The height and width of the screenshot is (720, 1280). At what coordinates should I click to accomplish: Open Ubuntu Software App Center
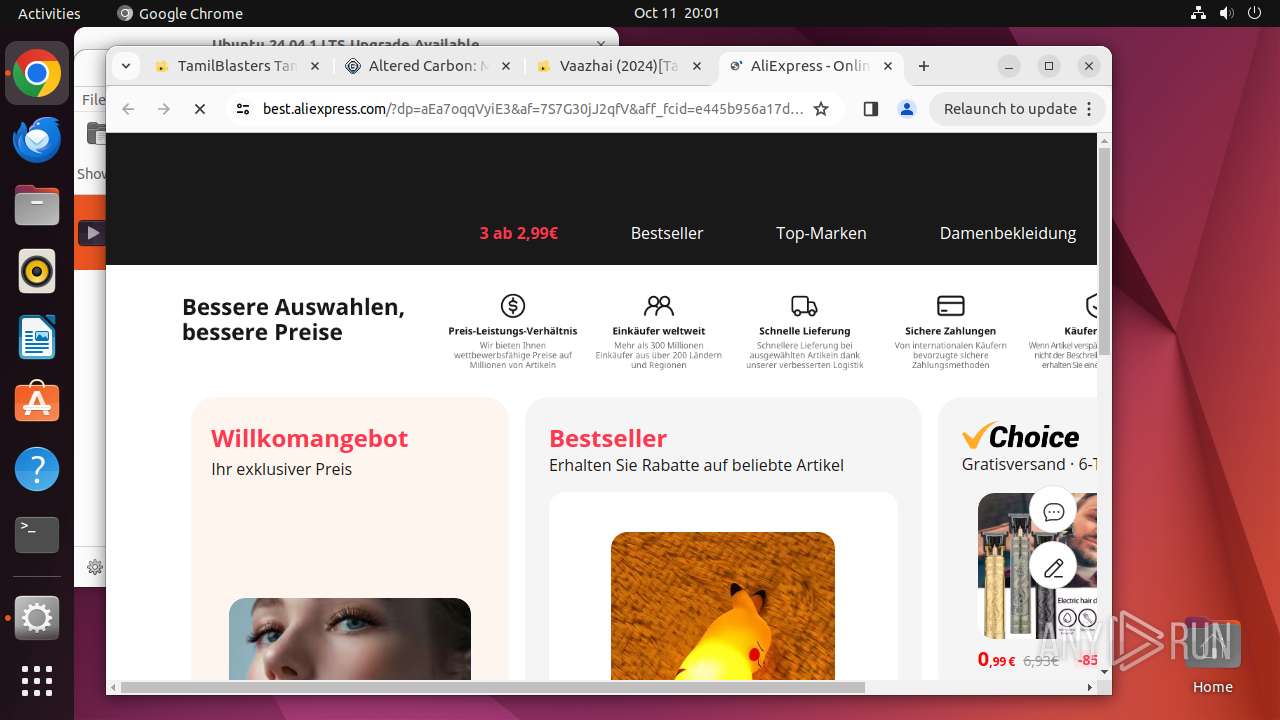(37, 403)
